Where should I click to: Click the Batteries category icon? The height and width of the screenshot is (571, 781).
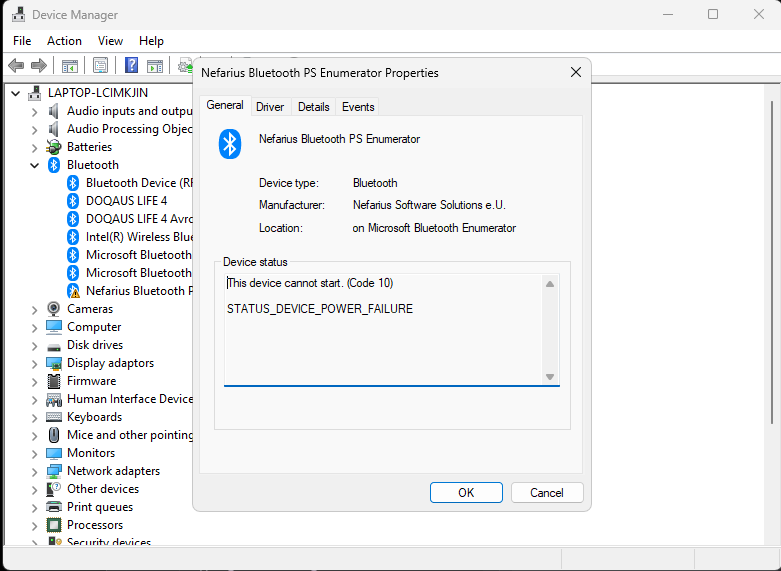(54, 146)
